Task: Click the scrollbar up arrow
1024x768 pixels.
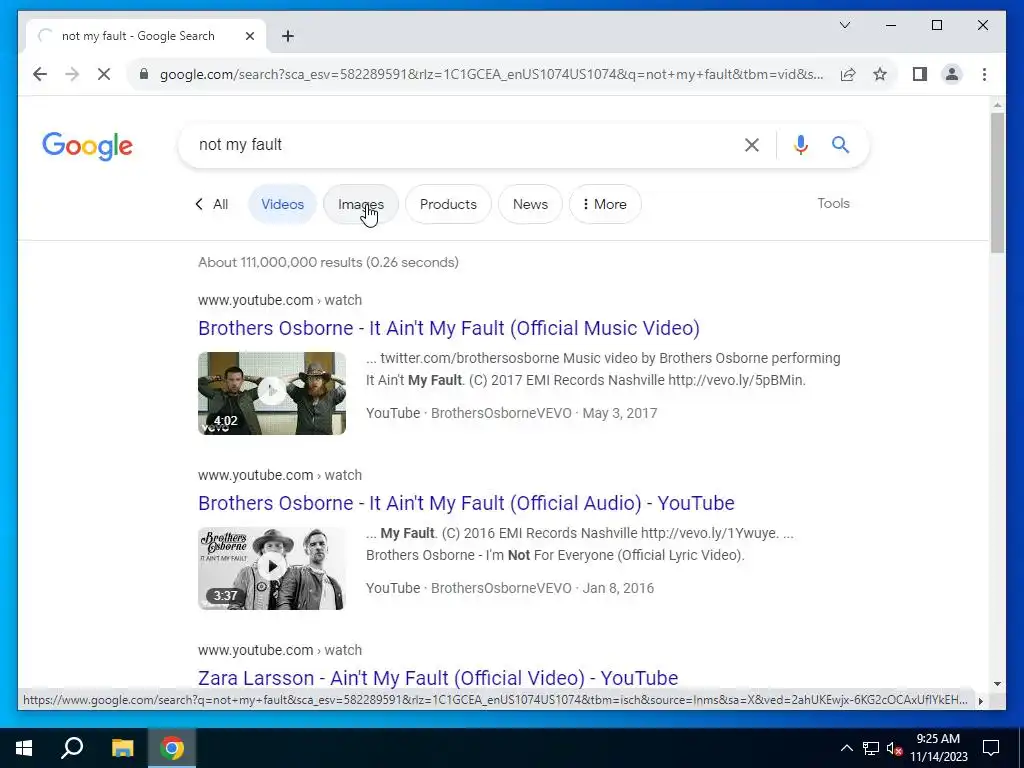Action: (x=997, y=104)
